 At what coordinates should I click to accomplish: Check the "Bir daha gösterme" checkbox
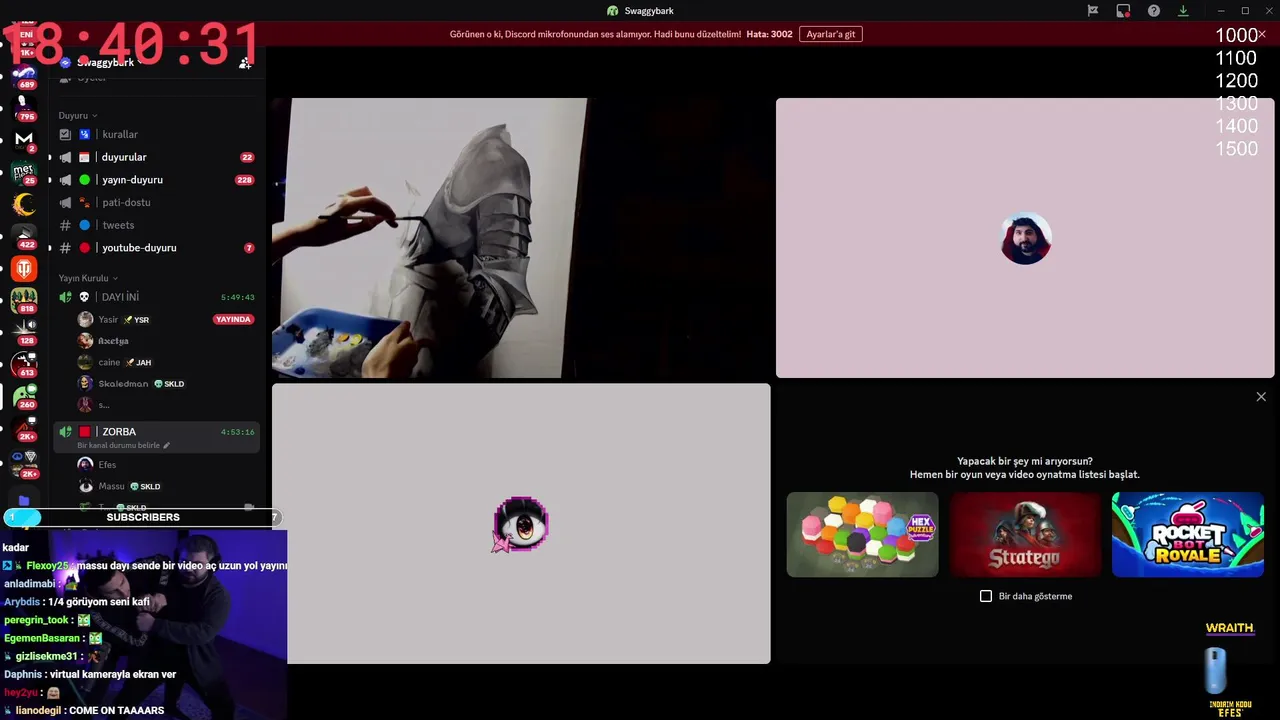[986, 596]
